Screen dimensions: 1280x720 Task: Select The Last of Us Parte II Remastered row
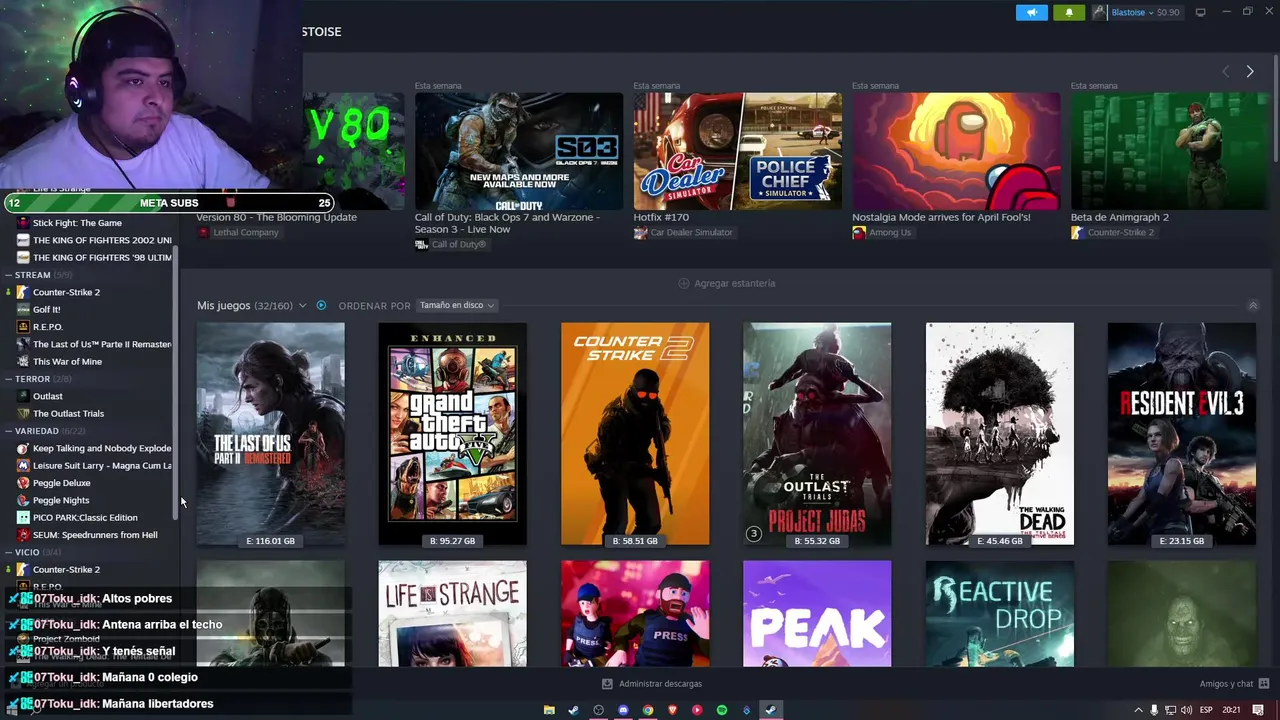pos(88,344)
